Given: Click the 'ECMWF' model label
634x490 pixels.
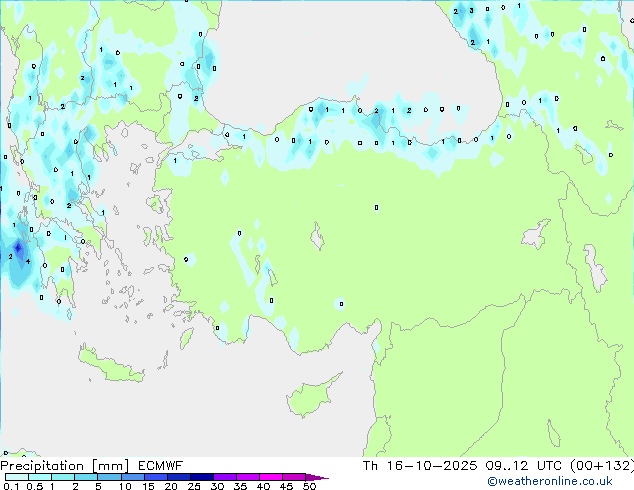Looking at the screenshot, I should [161, 466].
